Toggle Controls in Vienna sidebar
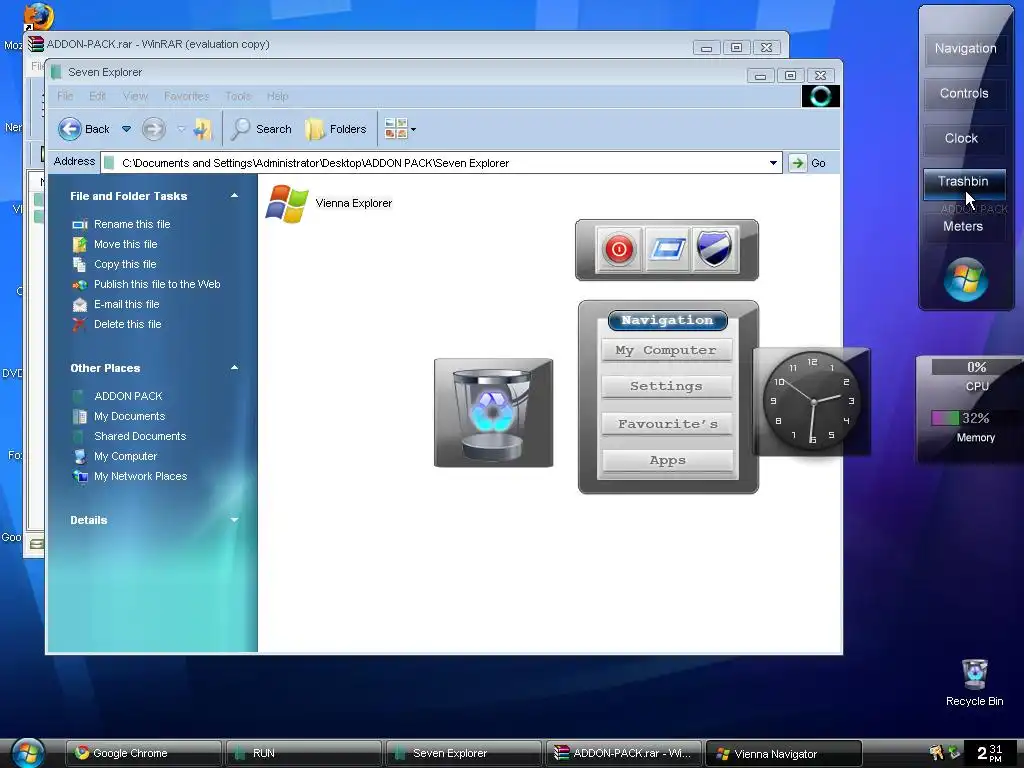 coord(964,93)
